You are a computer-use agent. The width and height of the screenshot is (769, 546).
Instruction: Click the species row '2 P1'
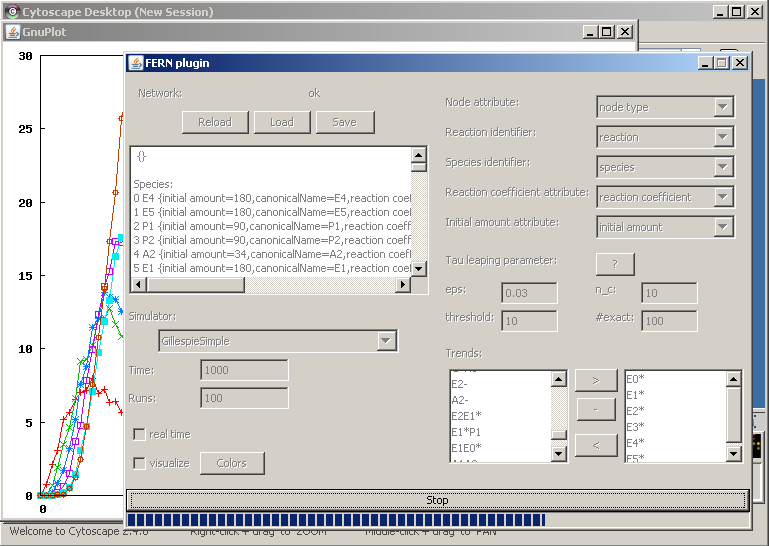[272, 226]
